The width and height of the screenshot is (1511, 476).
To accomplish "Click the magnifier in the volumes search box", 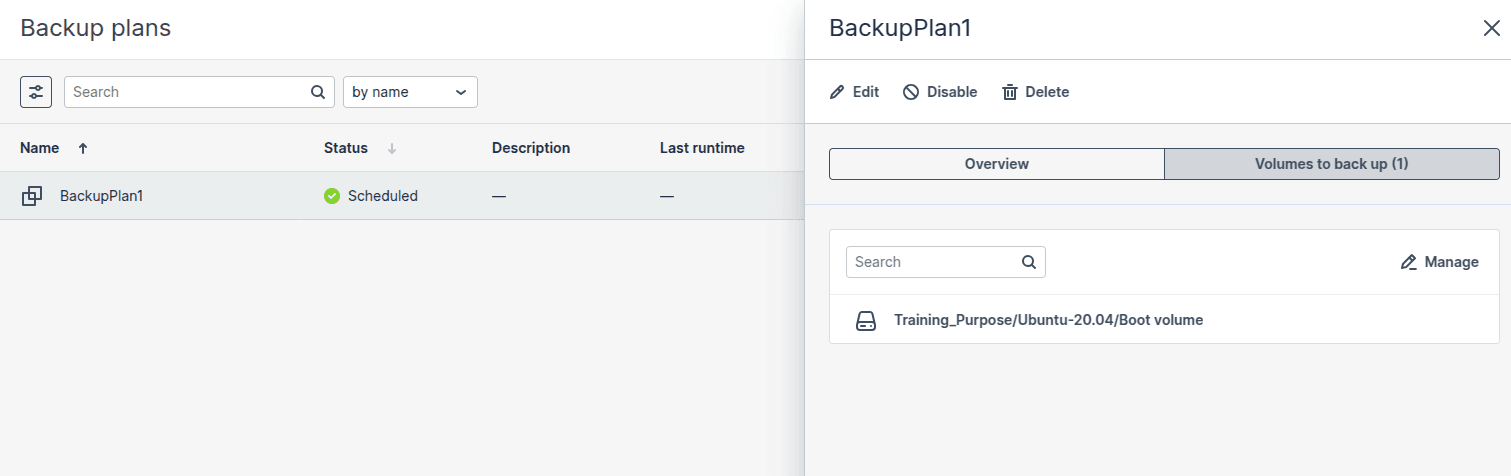I will (1028, 262).
